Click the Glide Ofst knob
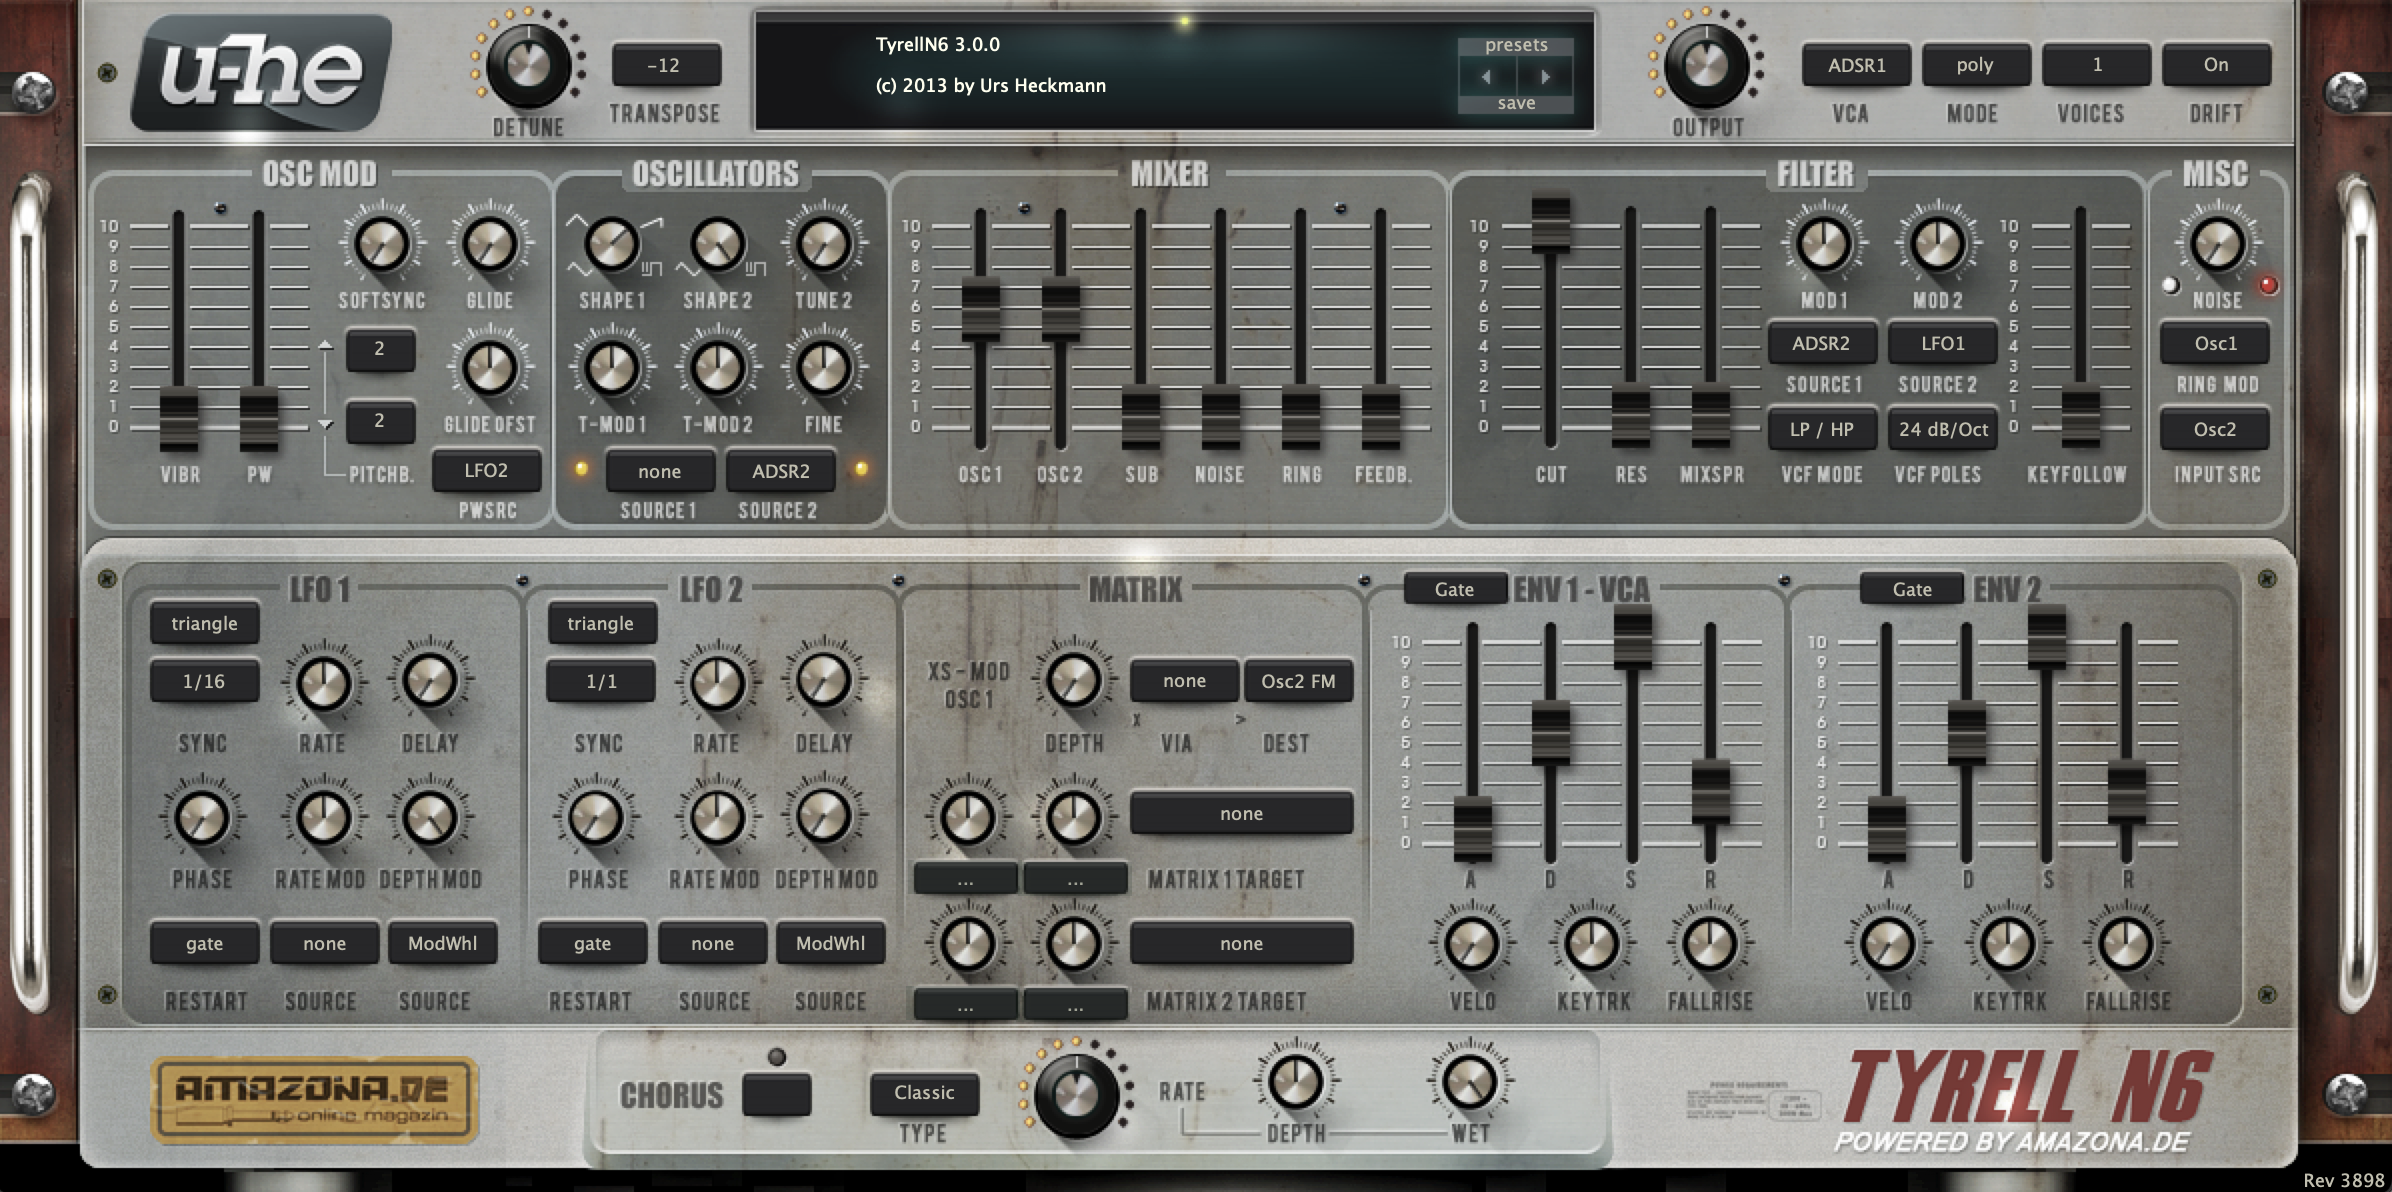 pyautogui.click(x=490, y=367)
